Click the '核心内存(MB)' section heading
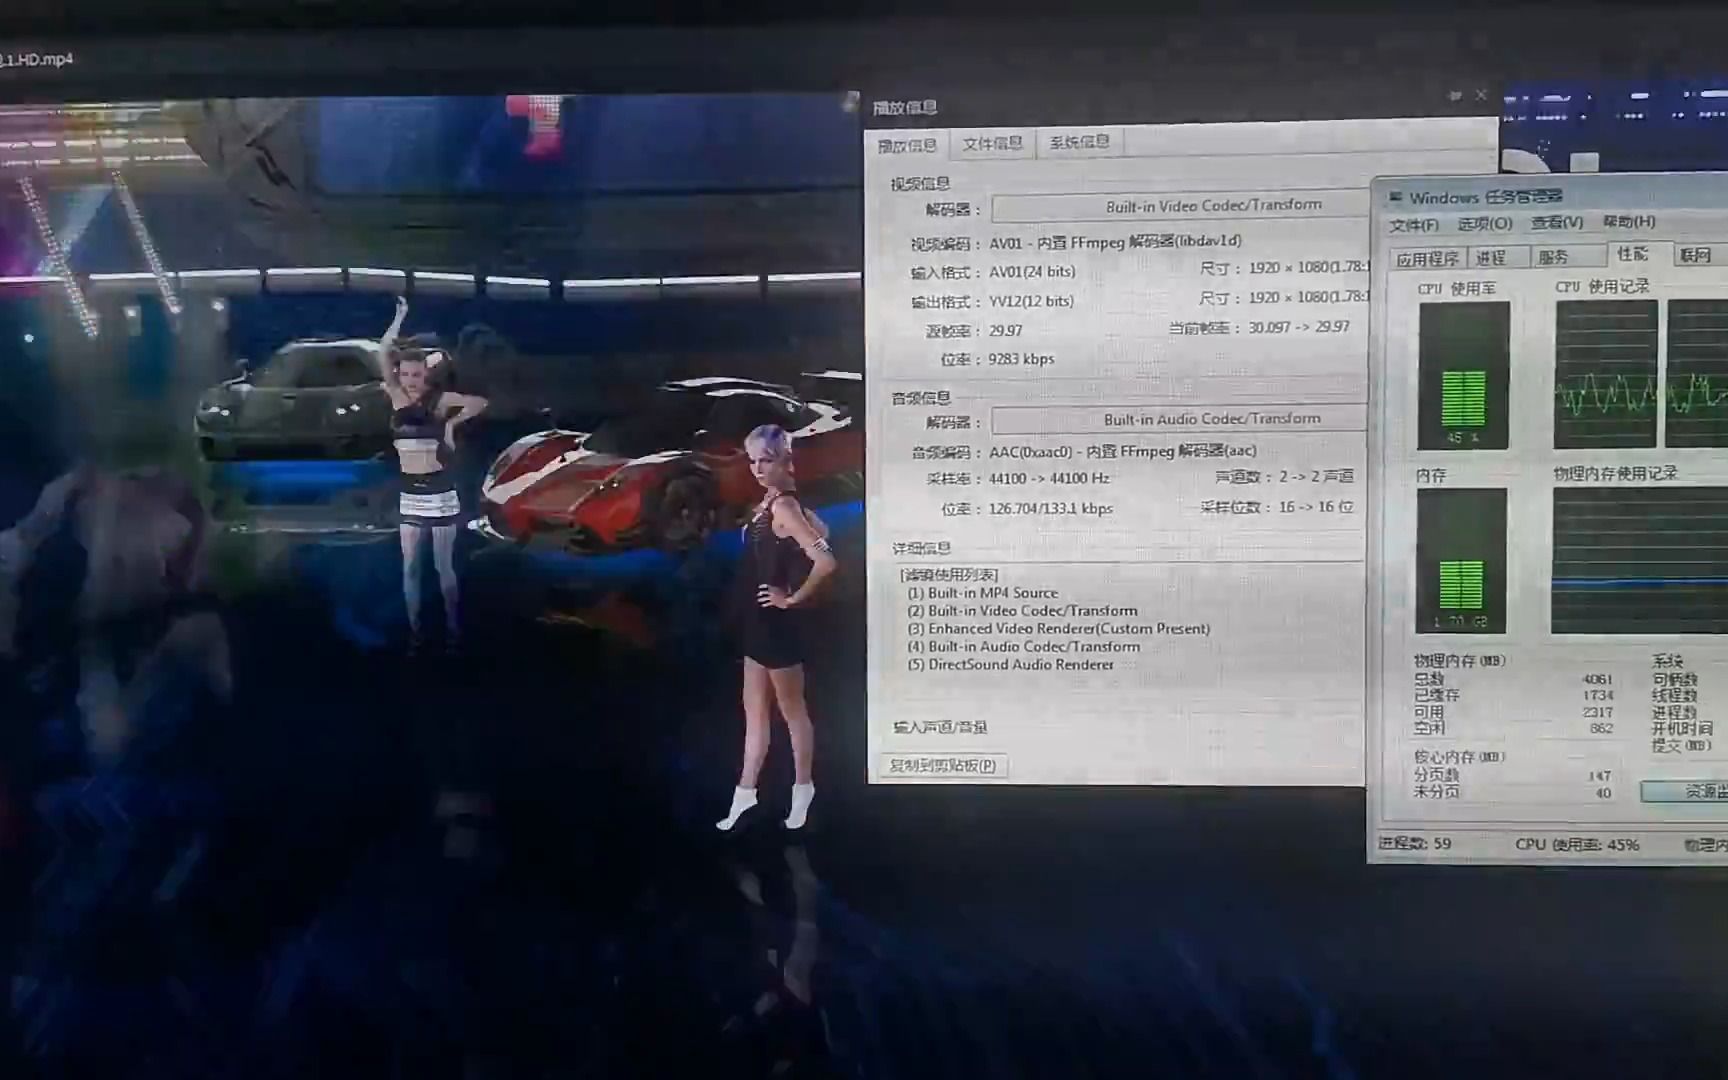 pos(1459,757)
